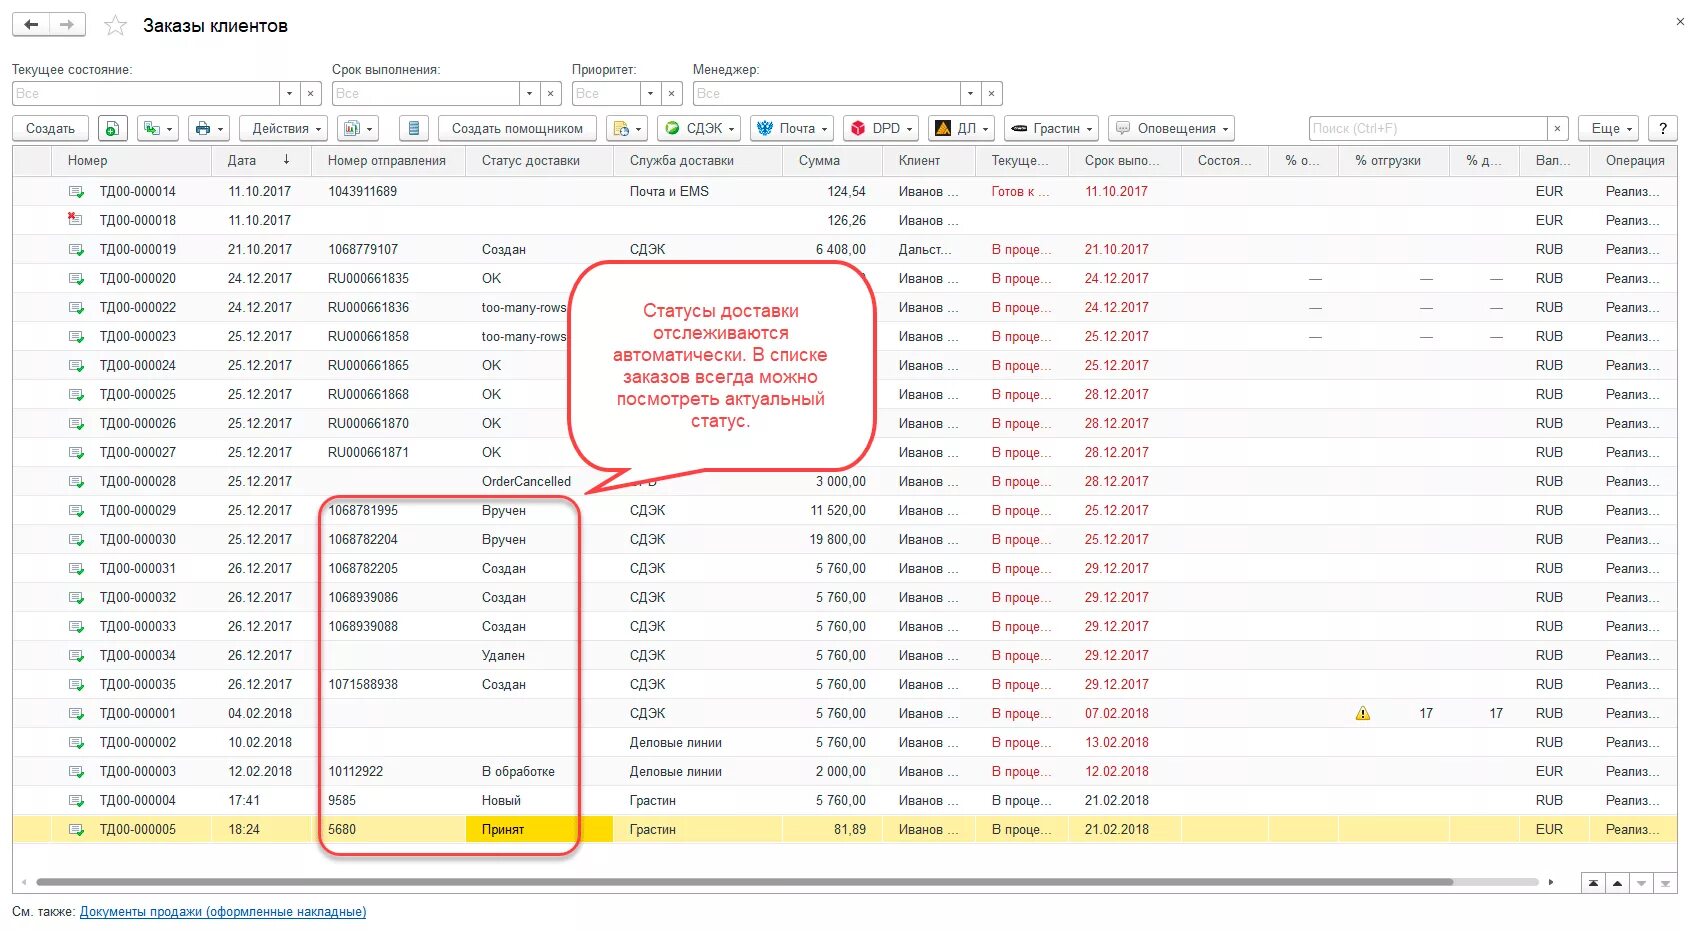
Task: Jump to list start with top arrow
Action: click(1593, 883)
